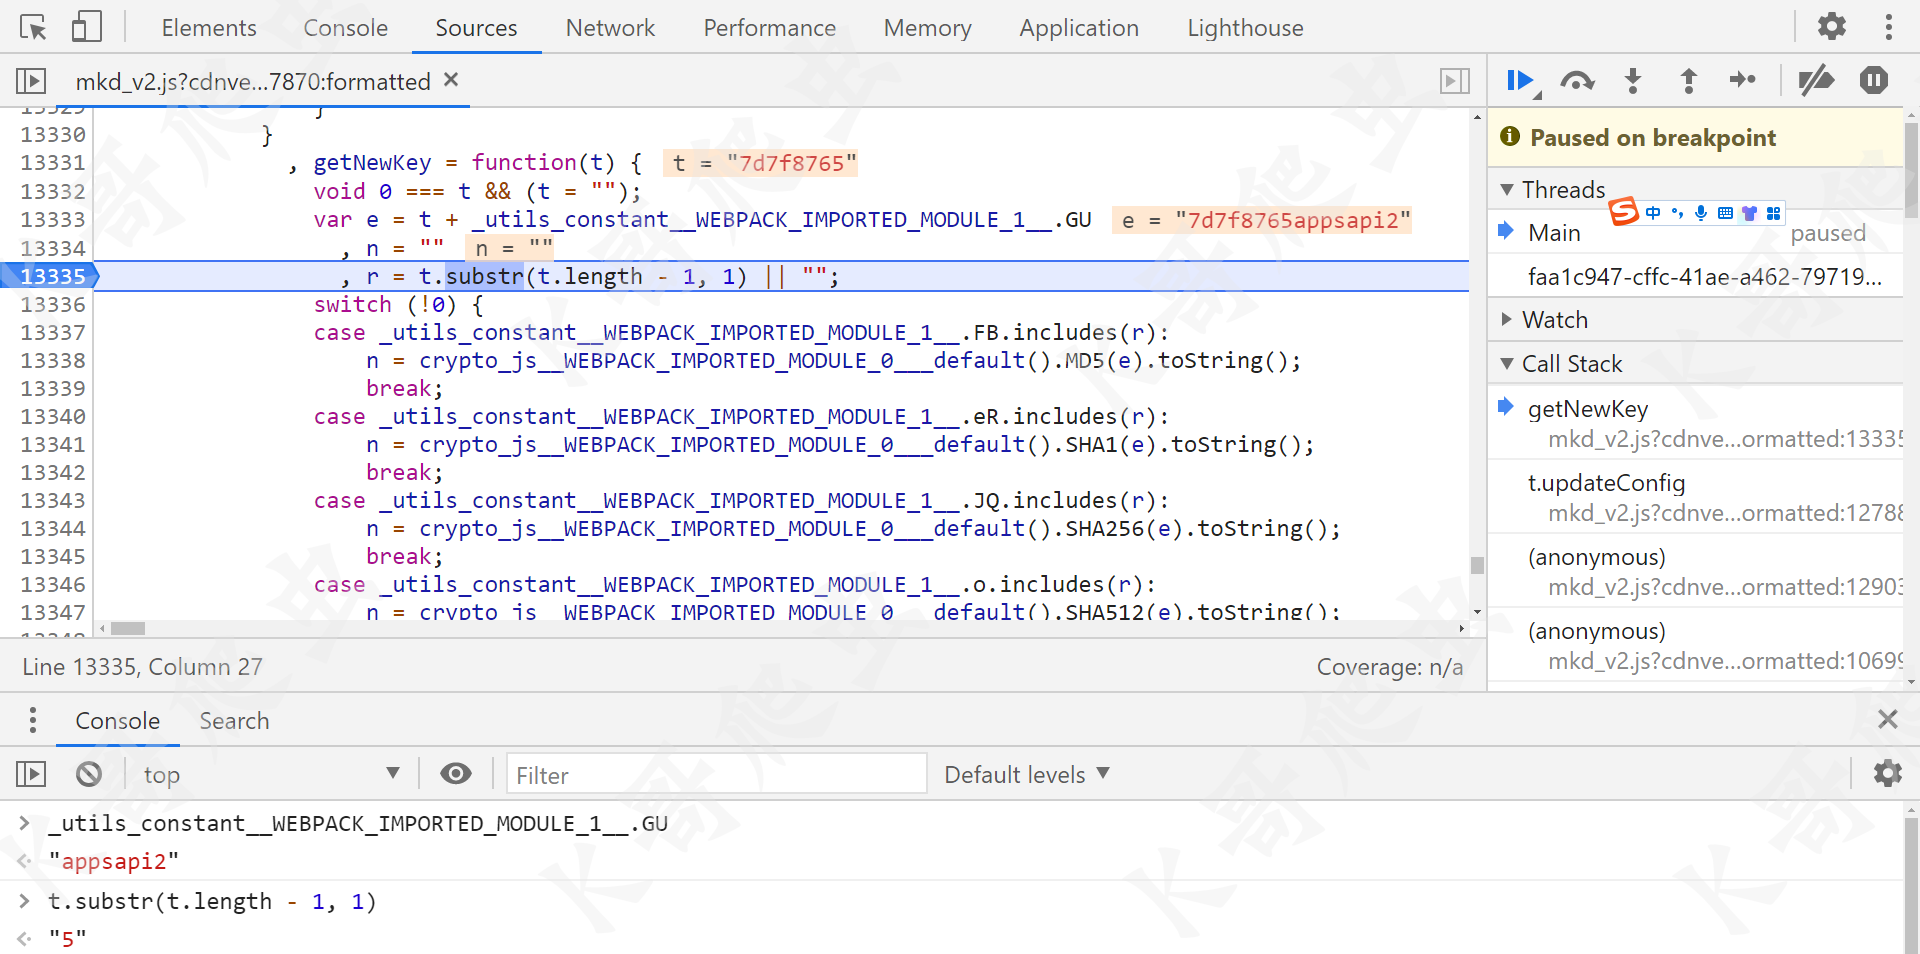The image size is (1920, 954).
Task: Click the getNewKey function name in code
Action: 372,162
